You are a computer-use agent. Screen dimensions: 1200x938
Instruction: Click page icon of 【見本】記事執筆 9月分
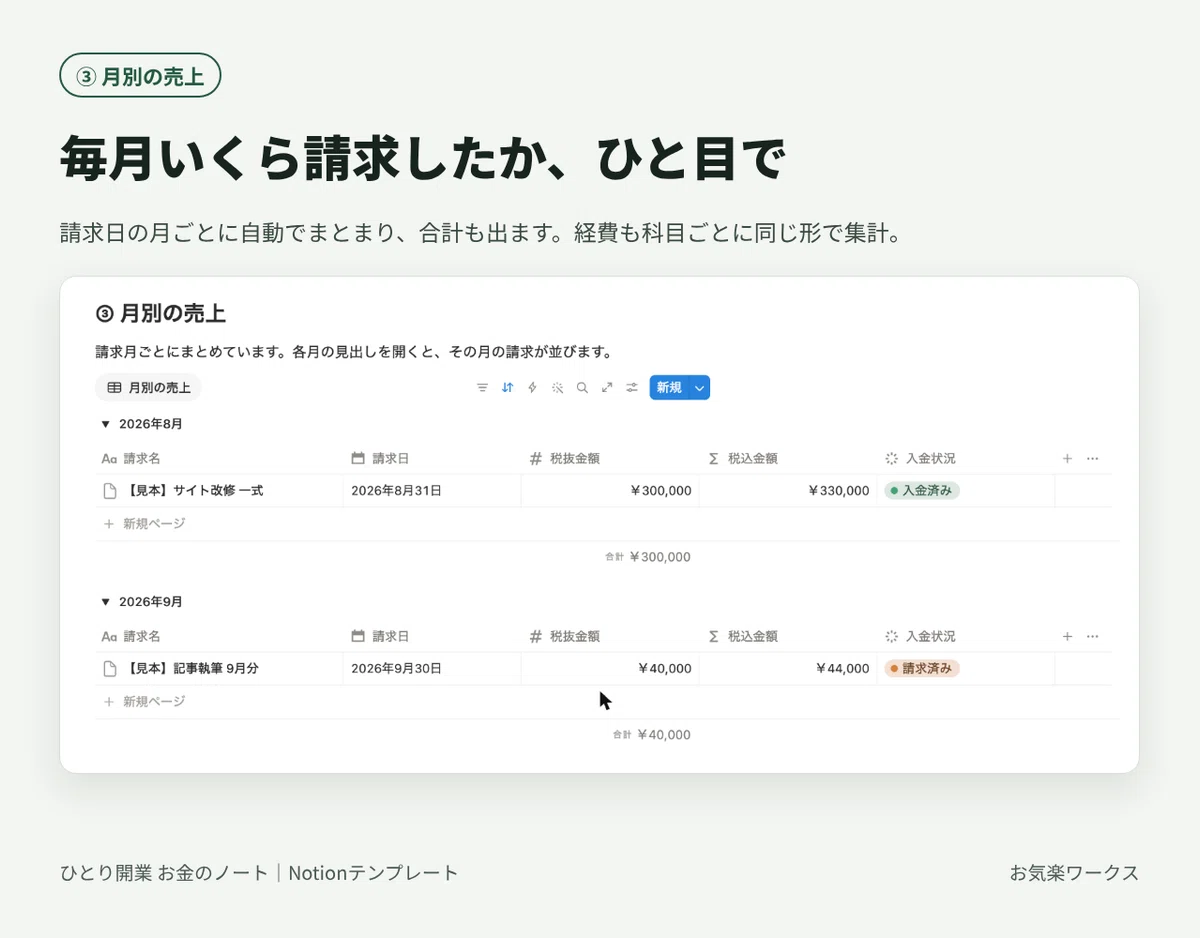[111, 668]
